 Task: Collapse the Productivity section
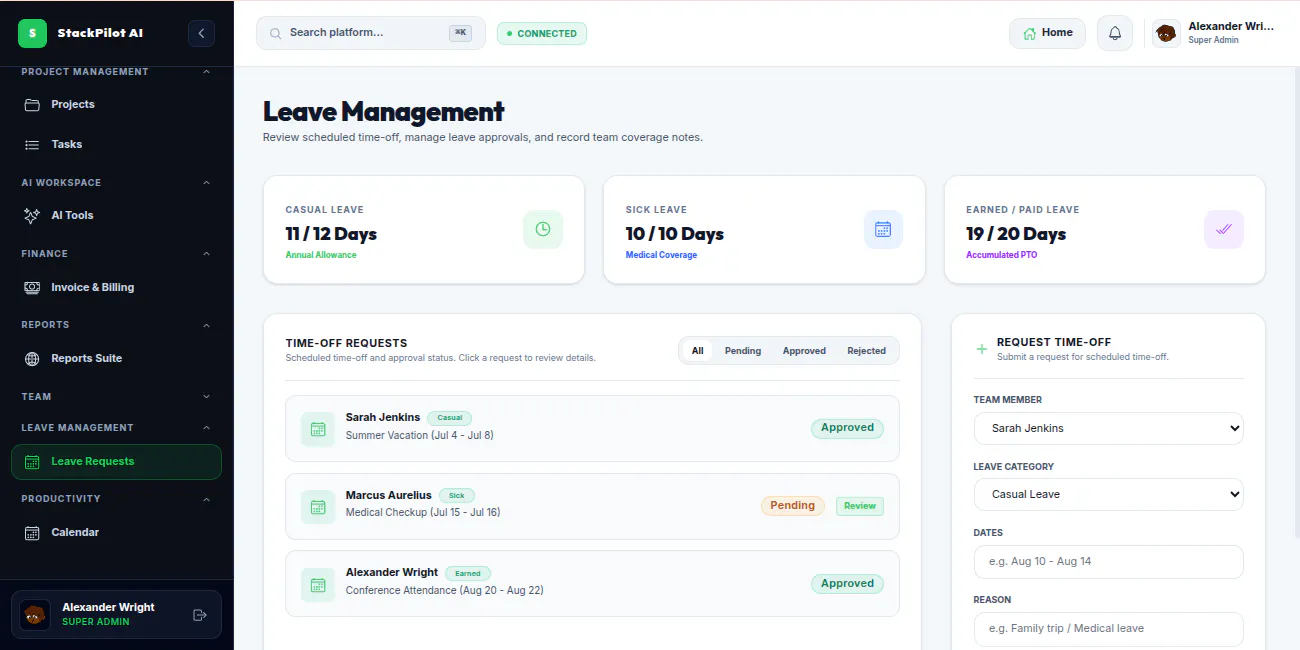click(x=116, y=499)
